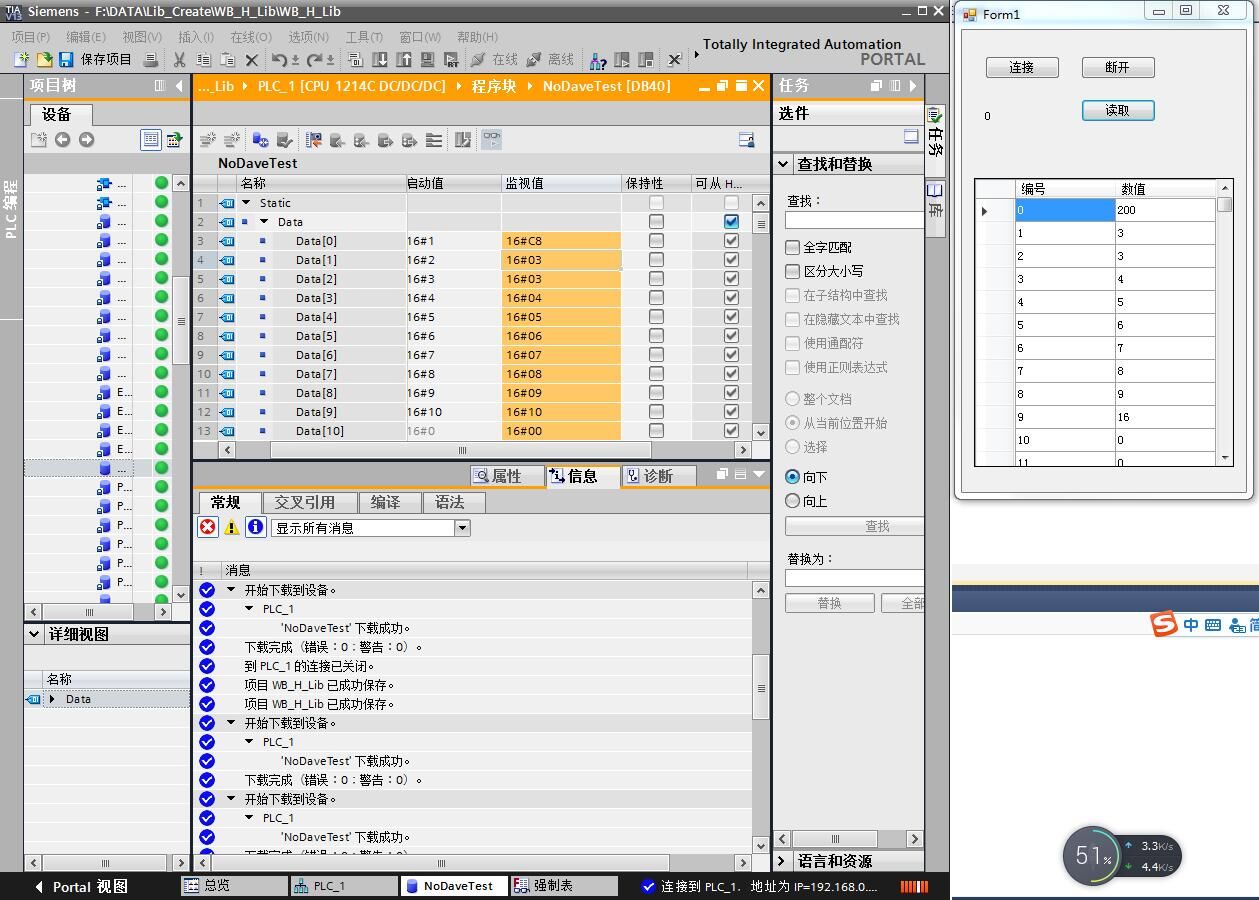Expand the 语言和资源 section
The width and height of the screenshot is (1259, 900).
783,861
